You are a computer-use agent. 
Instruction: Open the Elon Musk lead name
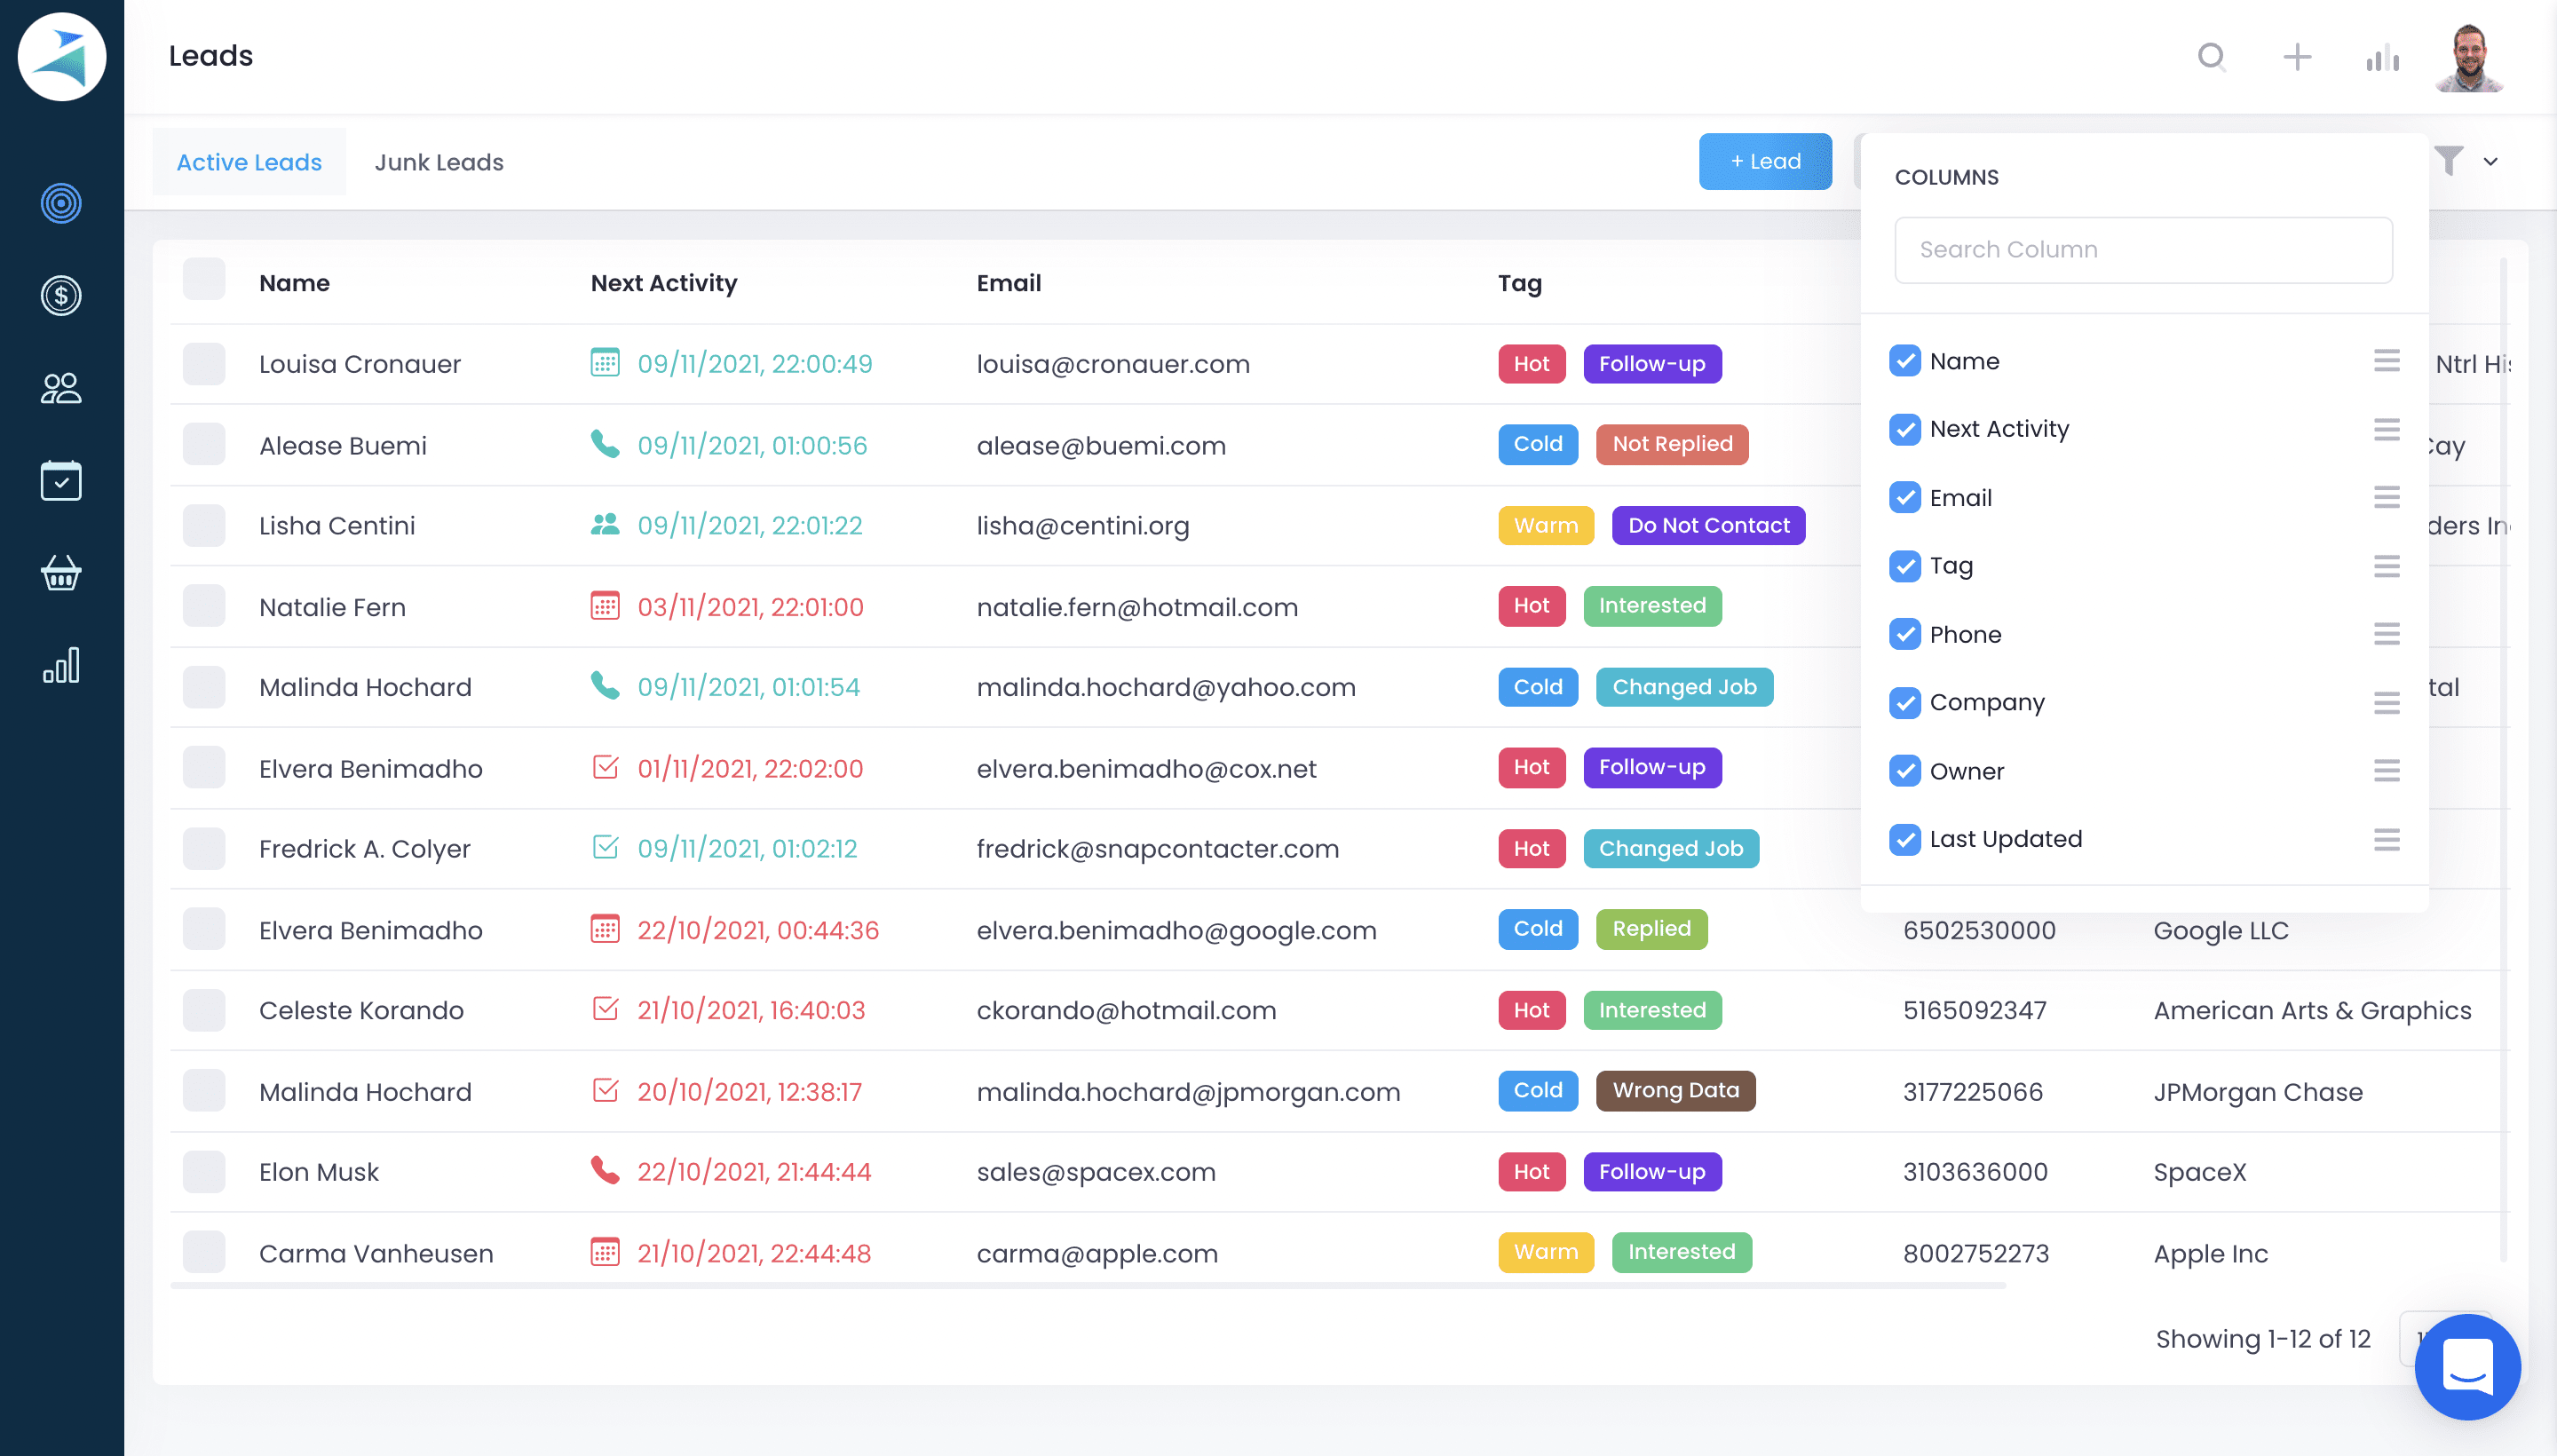point(319,1172)
